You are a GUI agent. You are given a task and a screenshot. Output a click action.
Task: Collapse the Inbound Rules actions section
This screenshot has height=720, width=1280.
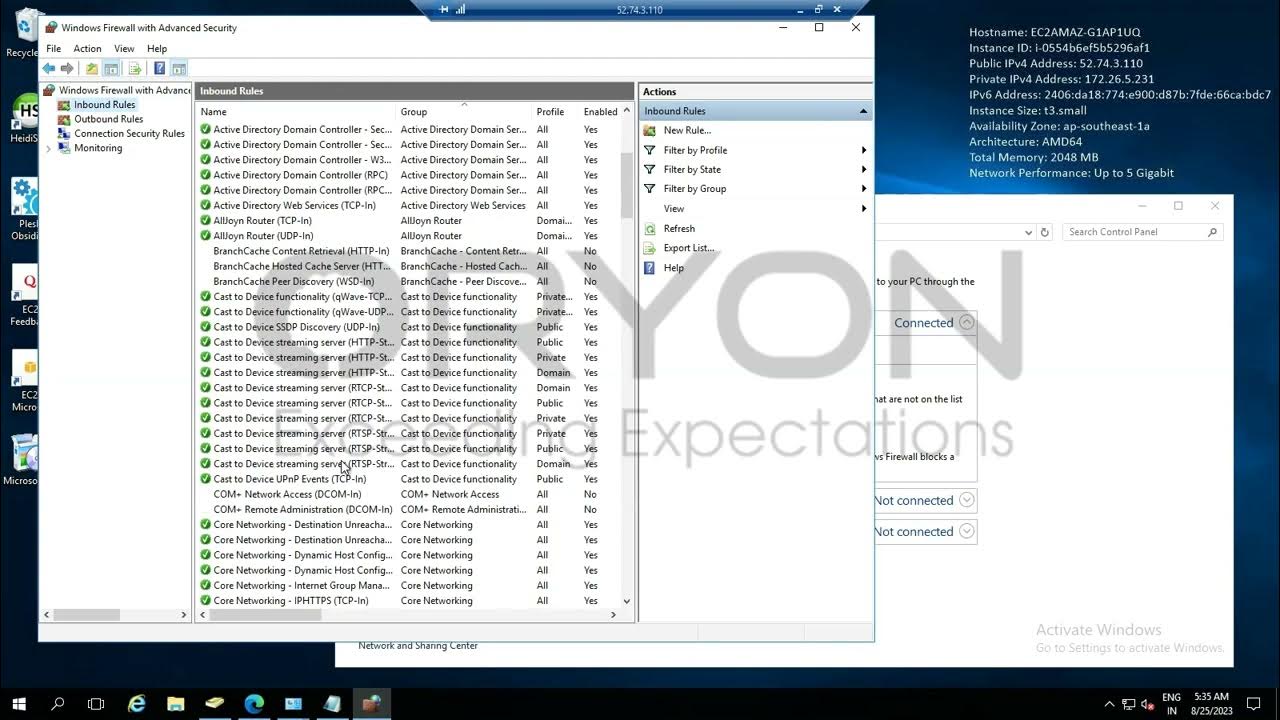[863, 111]
